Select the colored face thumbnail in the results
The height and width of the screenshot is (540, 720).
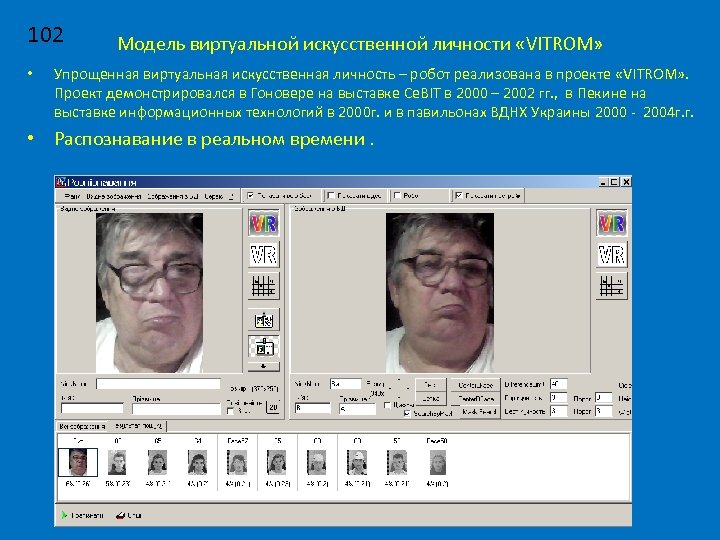(x=78, y=462)
